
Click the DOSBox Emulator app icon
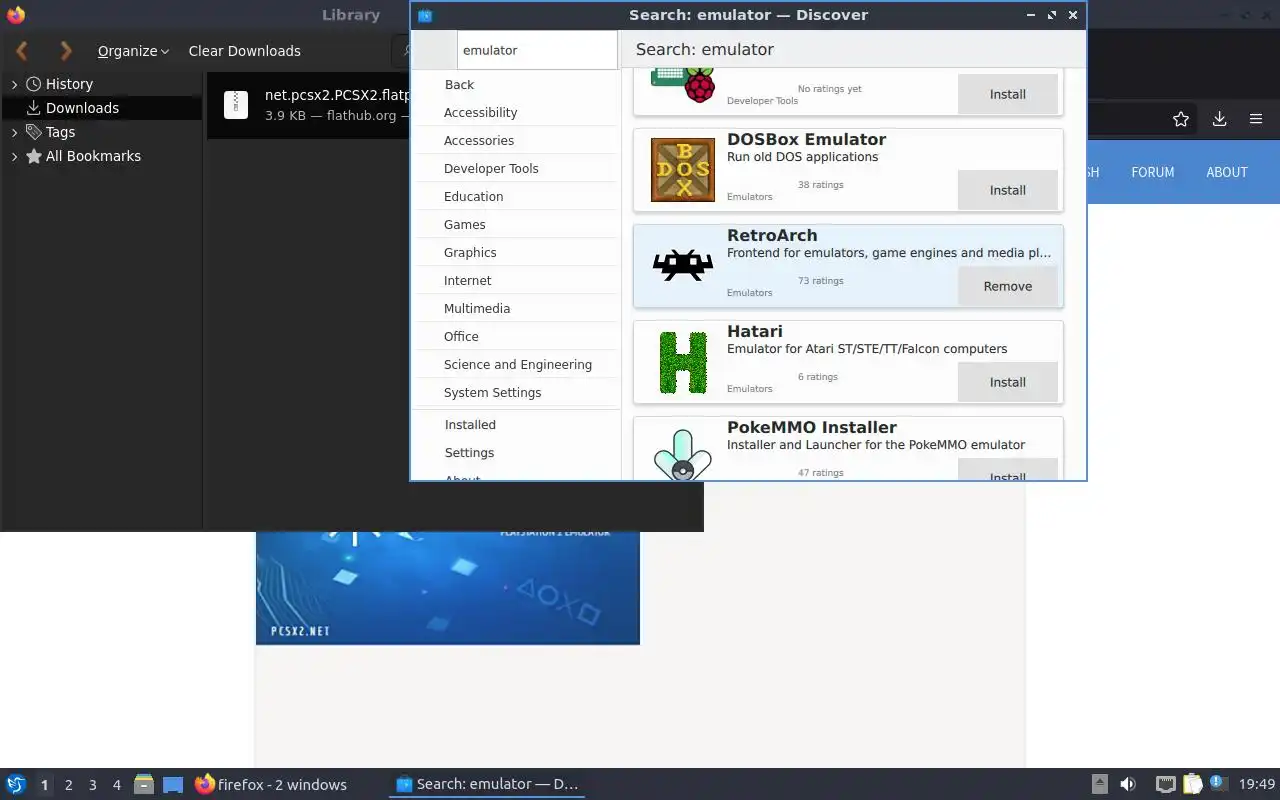[683, 170]
